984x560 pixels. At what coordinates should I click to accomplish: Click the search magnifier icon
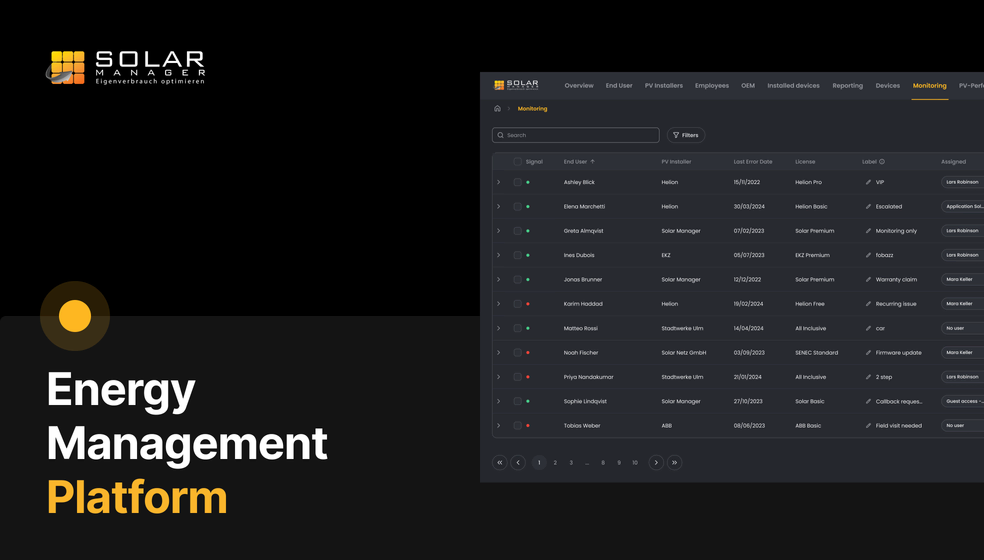500,135
